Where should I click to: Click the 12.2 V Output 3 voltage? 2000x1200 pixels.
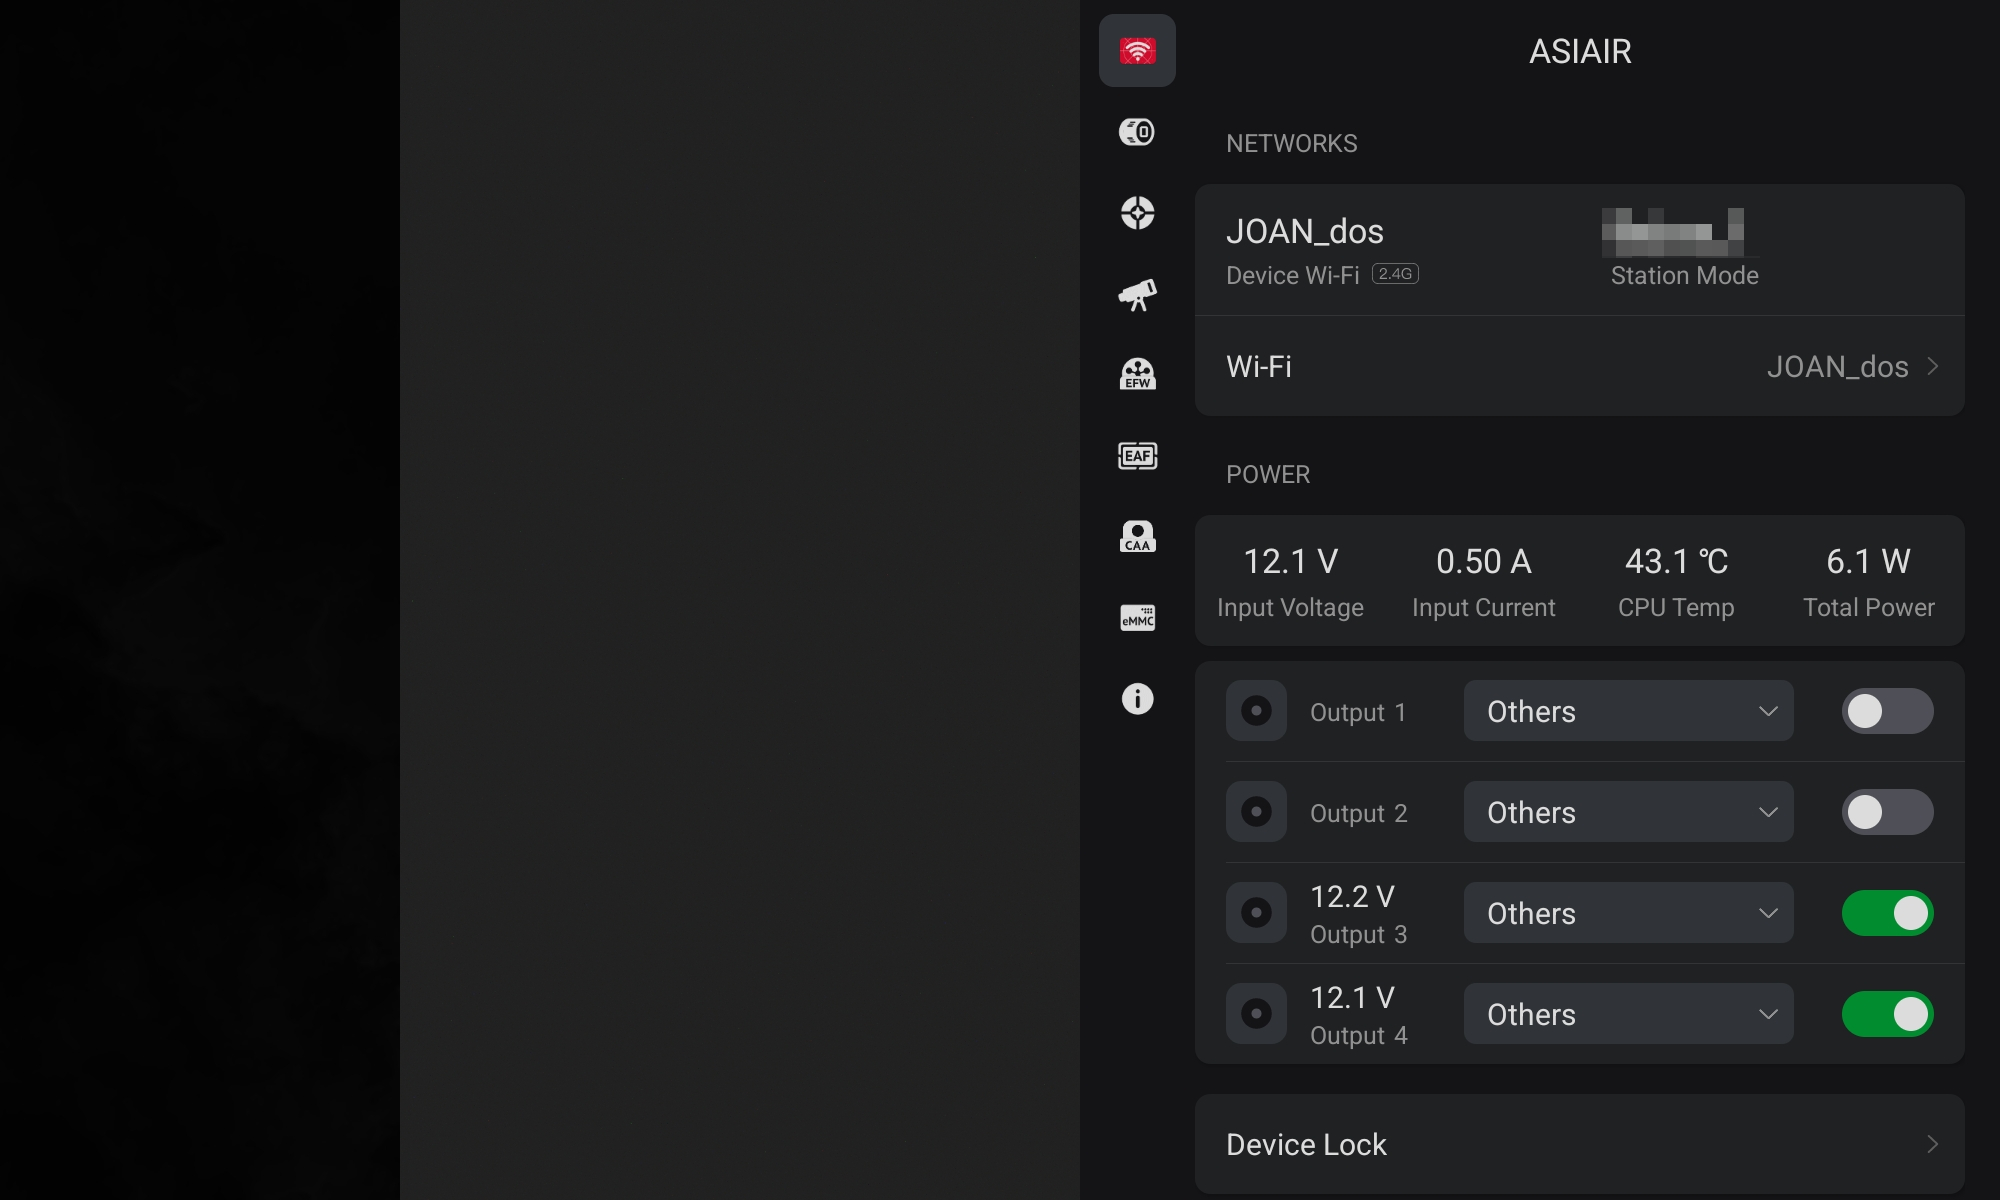pos(1352,897)
